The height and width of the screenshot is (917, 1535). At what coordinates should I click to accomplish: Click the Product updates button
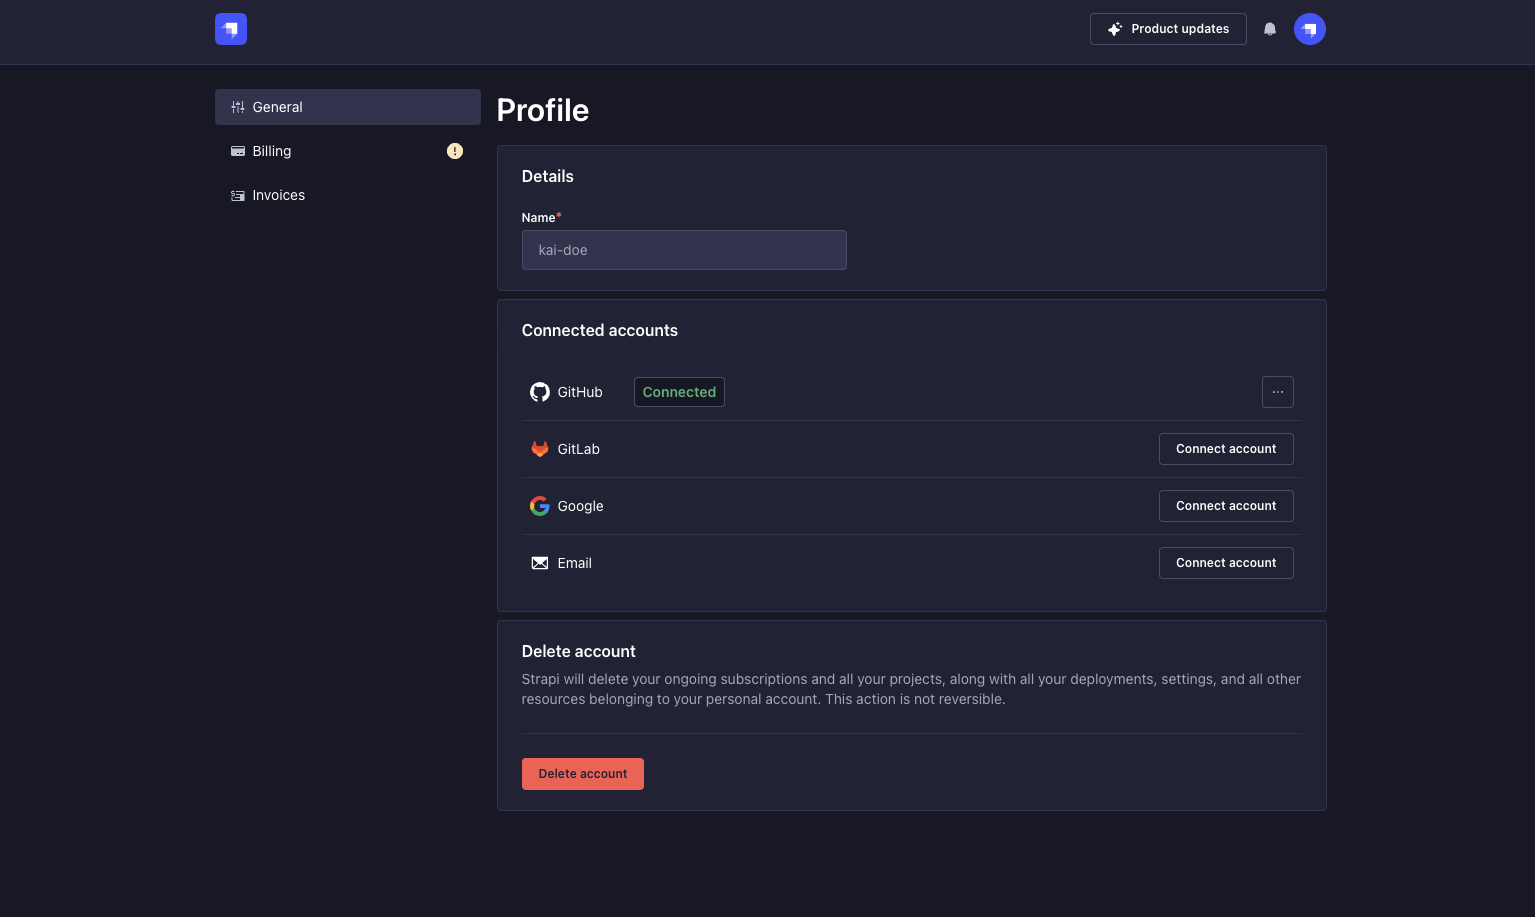1168,29
